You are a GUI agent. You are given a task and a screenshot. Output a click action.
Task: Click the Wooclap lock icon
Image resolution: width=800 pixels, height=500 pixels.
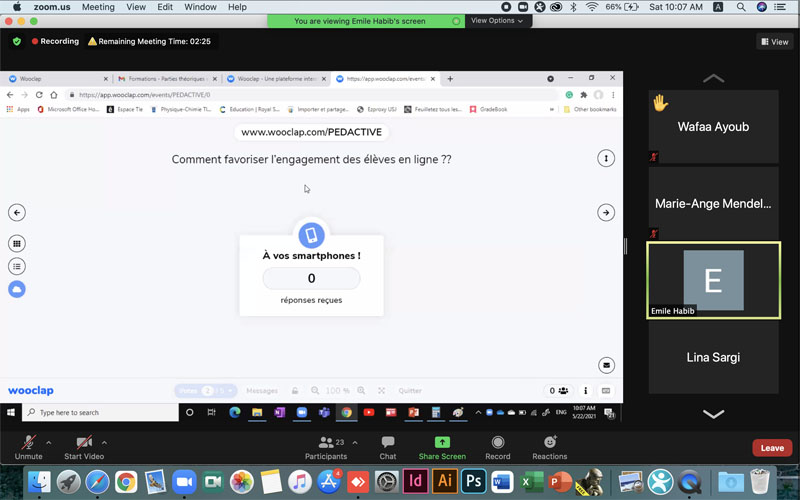pos(295,391)
